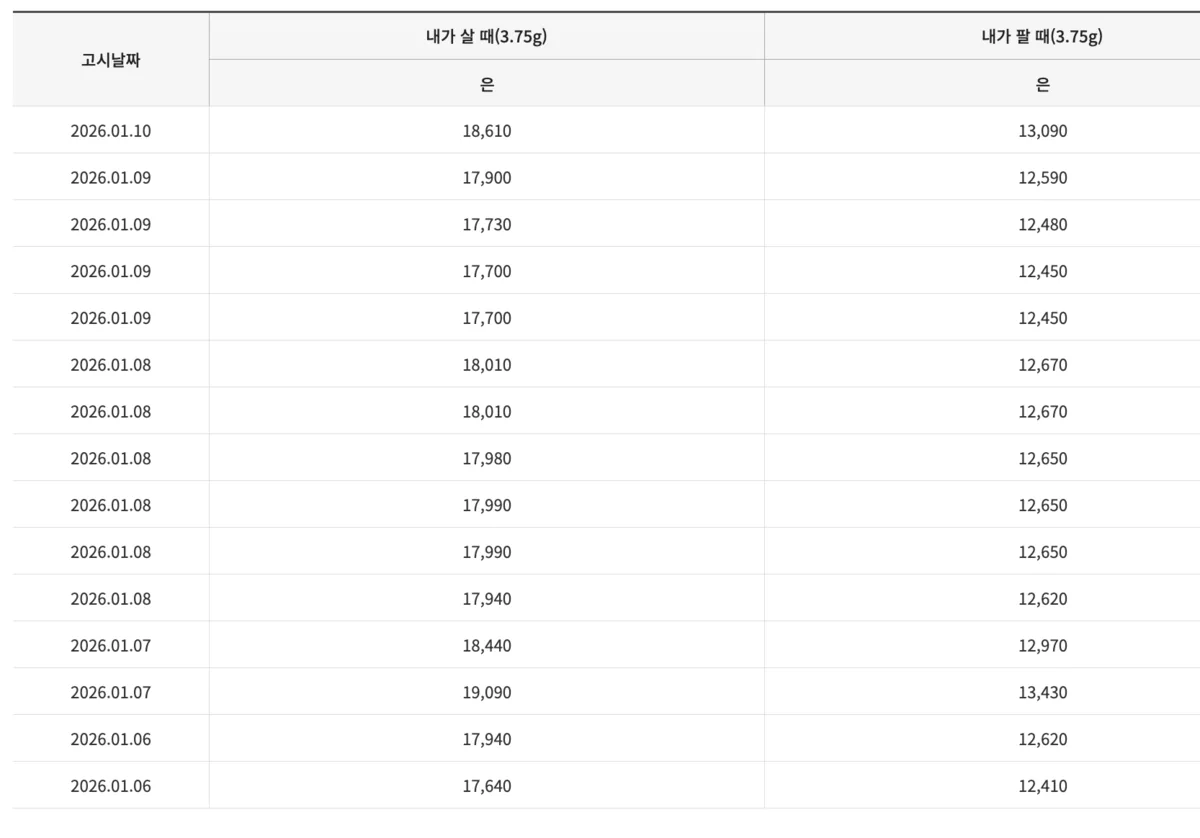Click the 내가 팔 때(3.75g) header
This screenshot has height=838, width=1200.
[1042, 37]
